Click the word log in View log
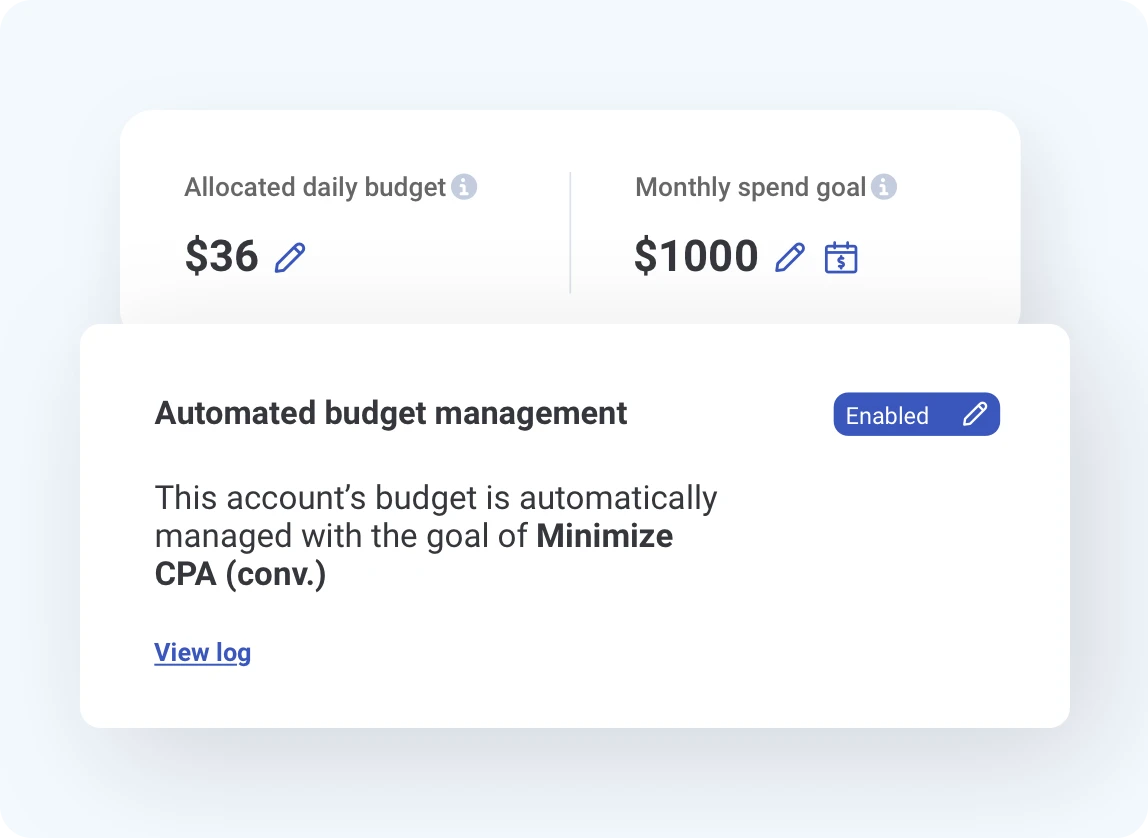 [233, 653]
